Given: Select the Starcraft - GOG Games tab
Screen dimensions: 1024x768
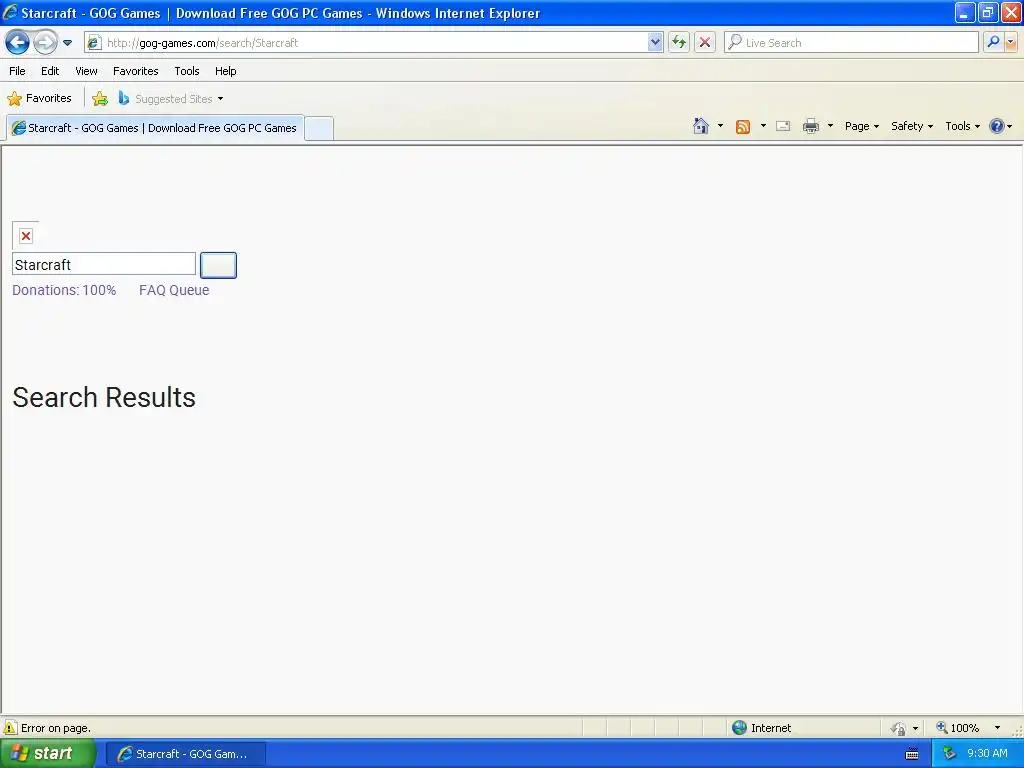Looking at the screenshot, I should pos(155,128).
